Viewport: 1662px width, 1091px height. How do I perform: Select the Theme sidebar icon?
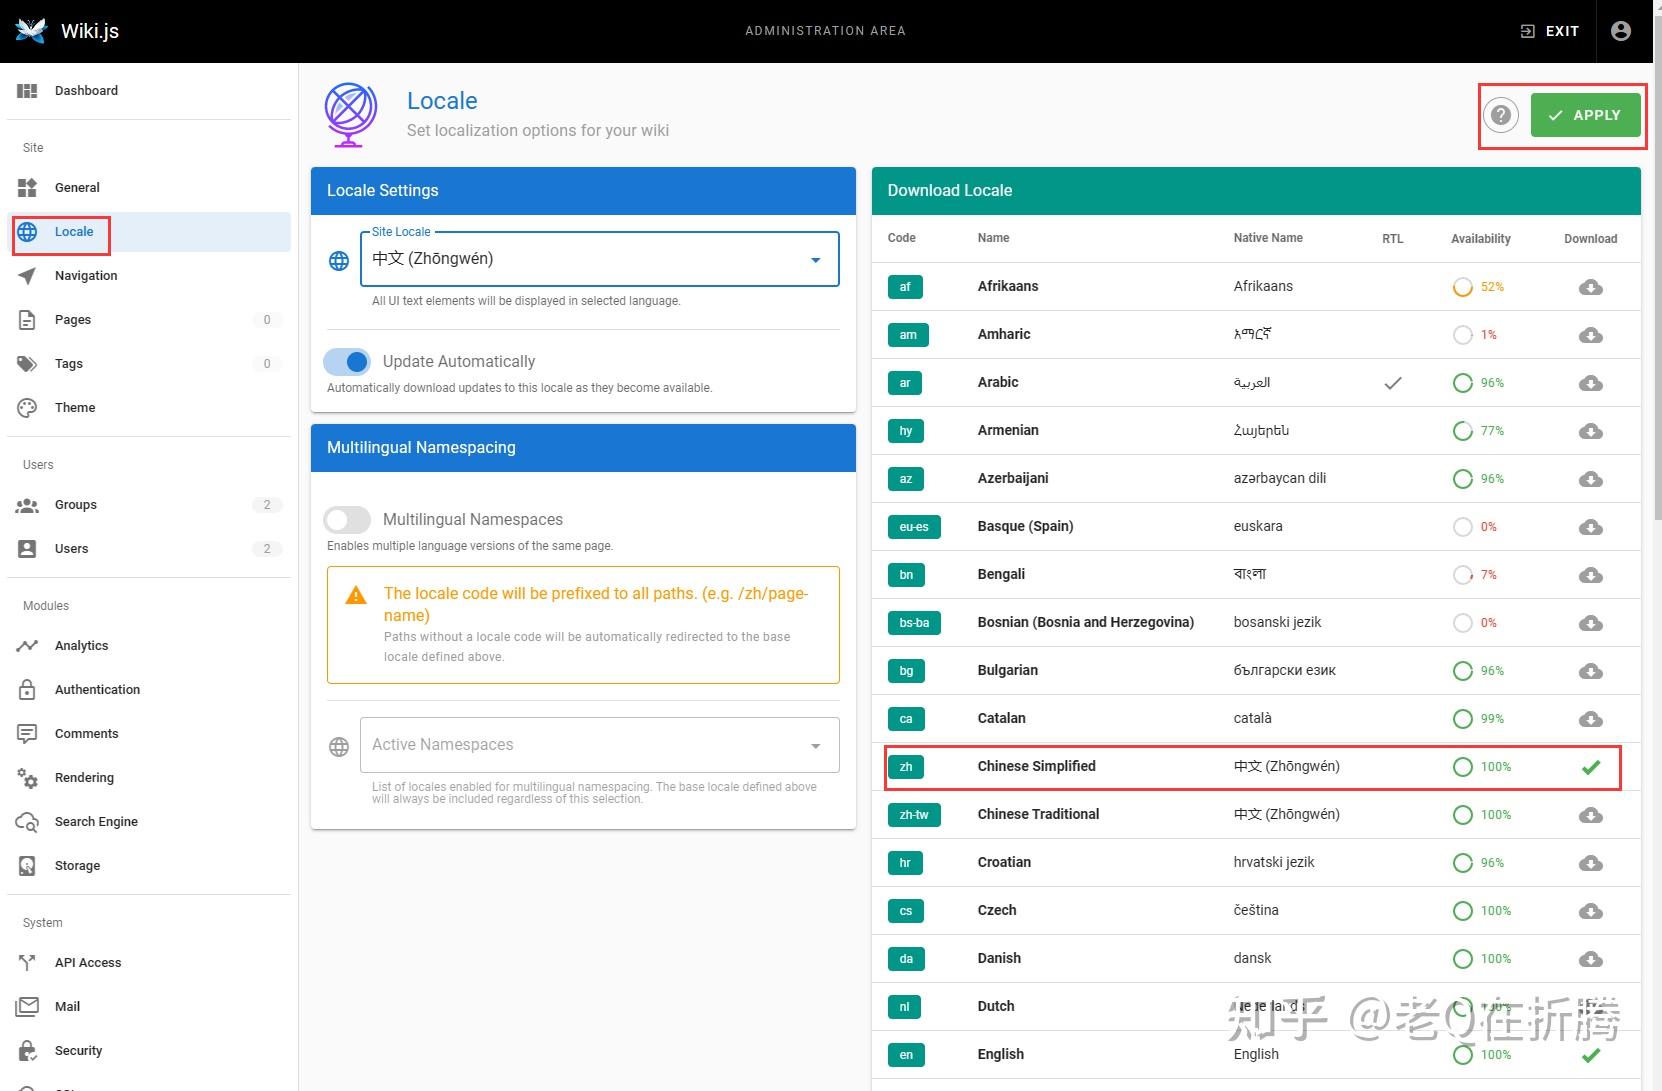pos(27,407)
